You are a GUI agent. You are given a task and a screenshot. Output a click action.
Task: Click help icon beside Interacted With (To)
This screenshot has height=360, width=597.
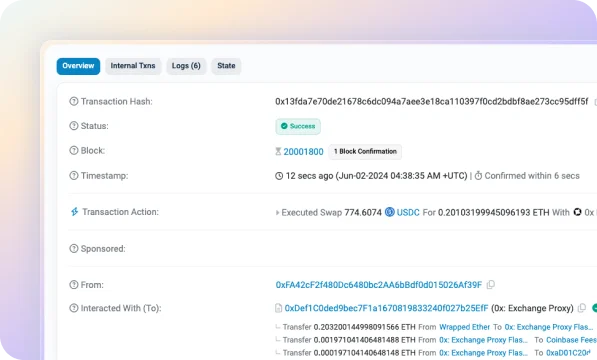coord(73,308)
